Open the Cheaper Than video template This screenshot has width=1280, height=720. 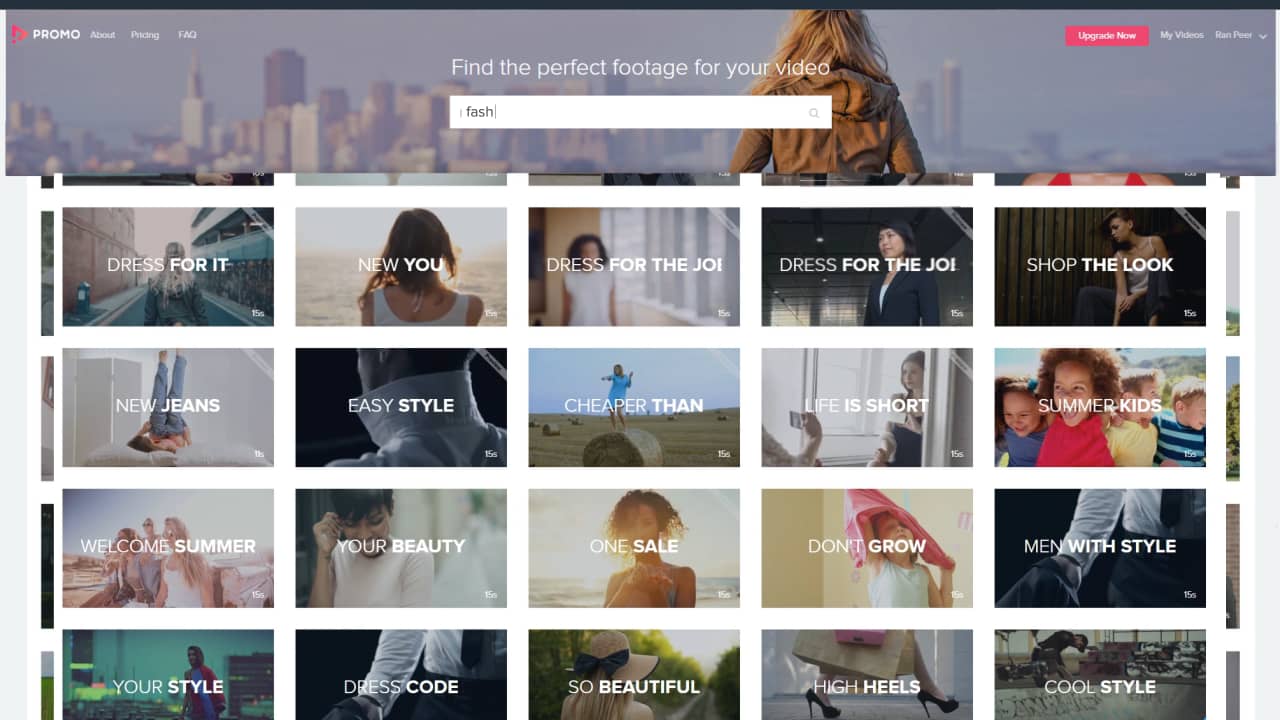[x=634, y=408]
